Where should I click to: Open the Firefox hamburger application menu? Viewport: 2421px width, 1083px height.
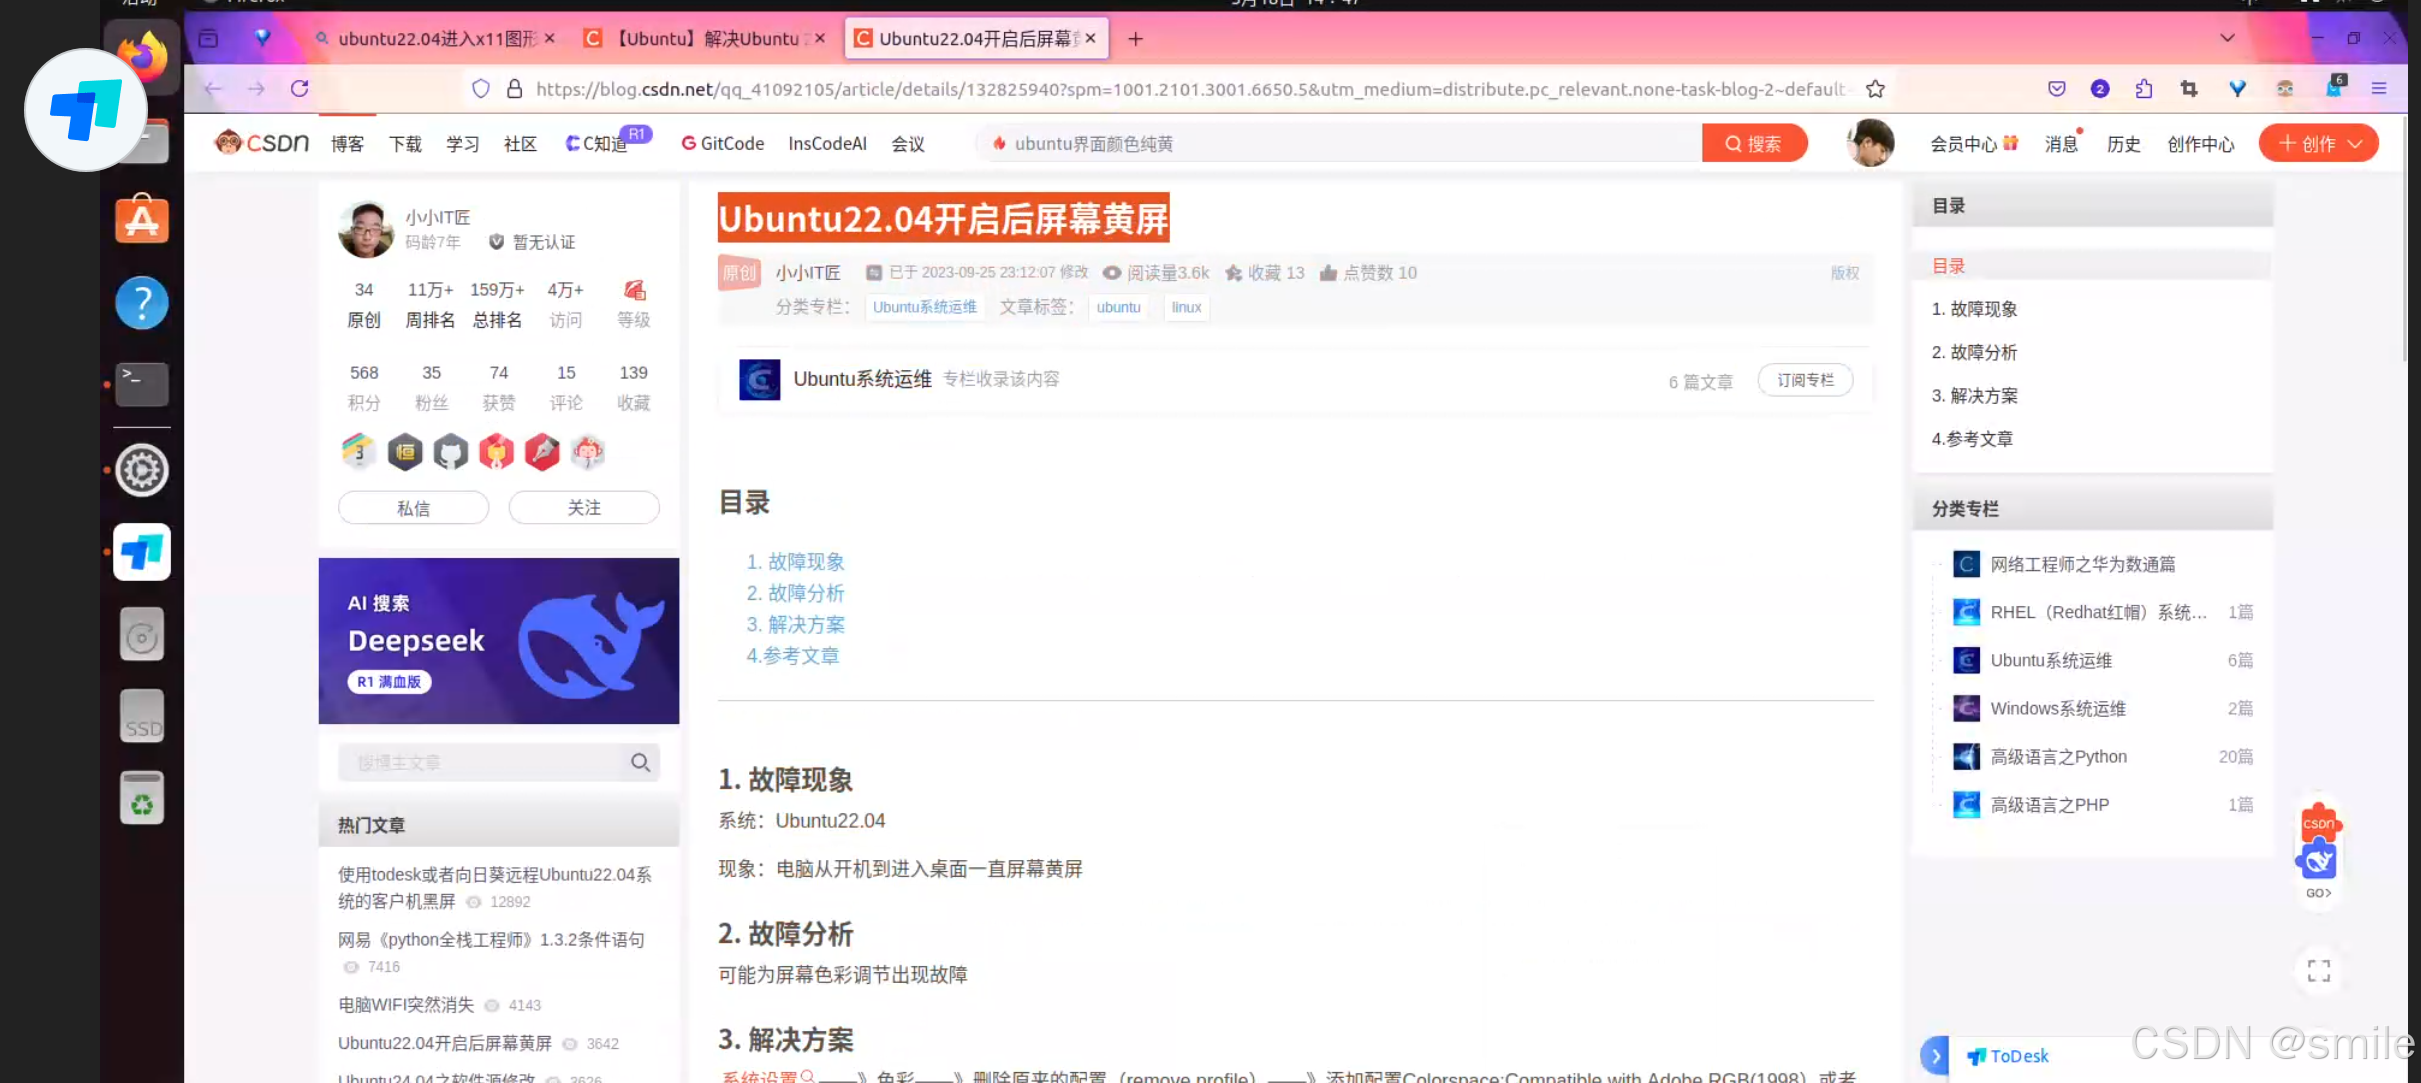(x=2379, y=89)
